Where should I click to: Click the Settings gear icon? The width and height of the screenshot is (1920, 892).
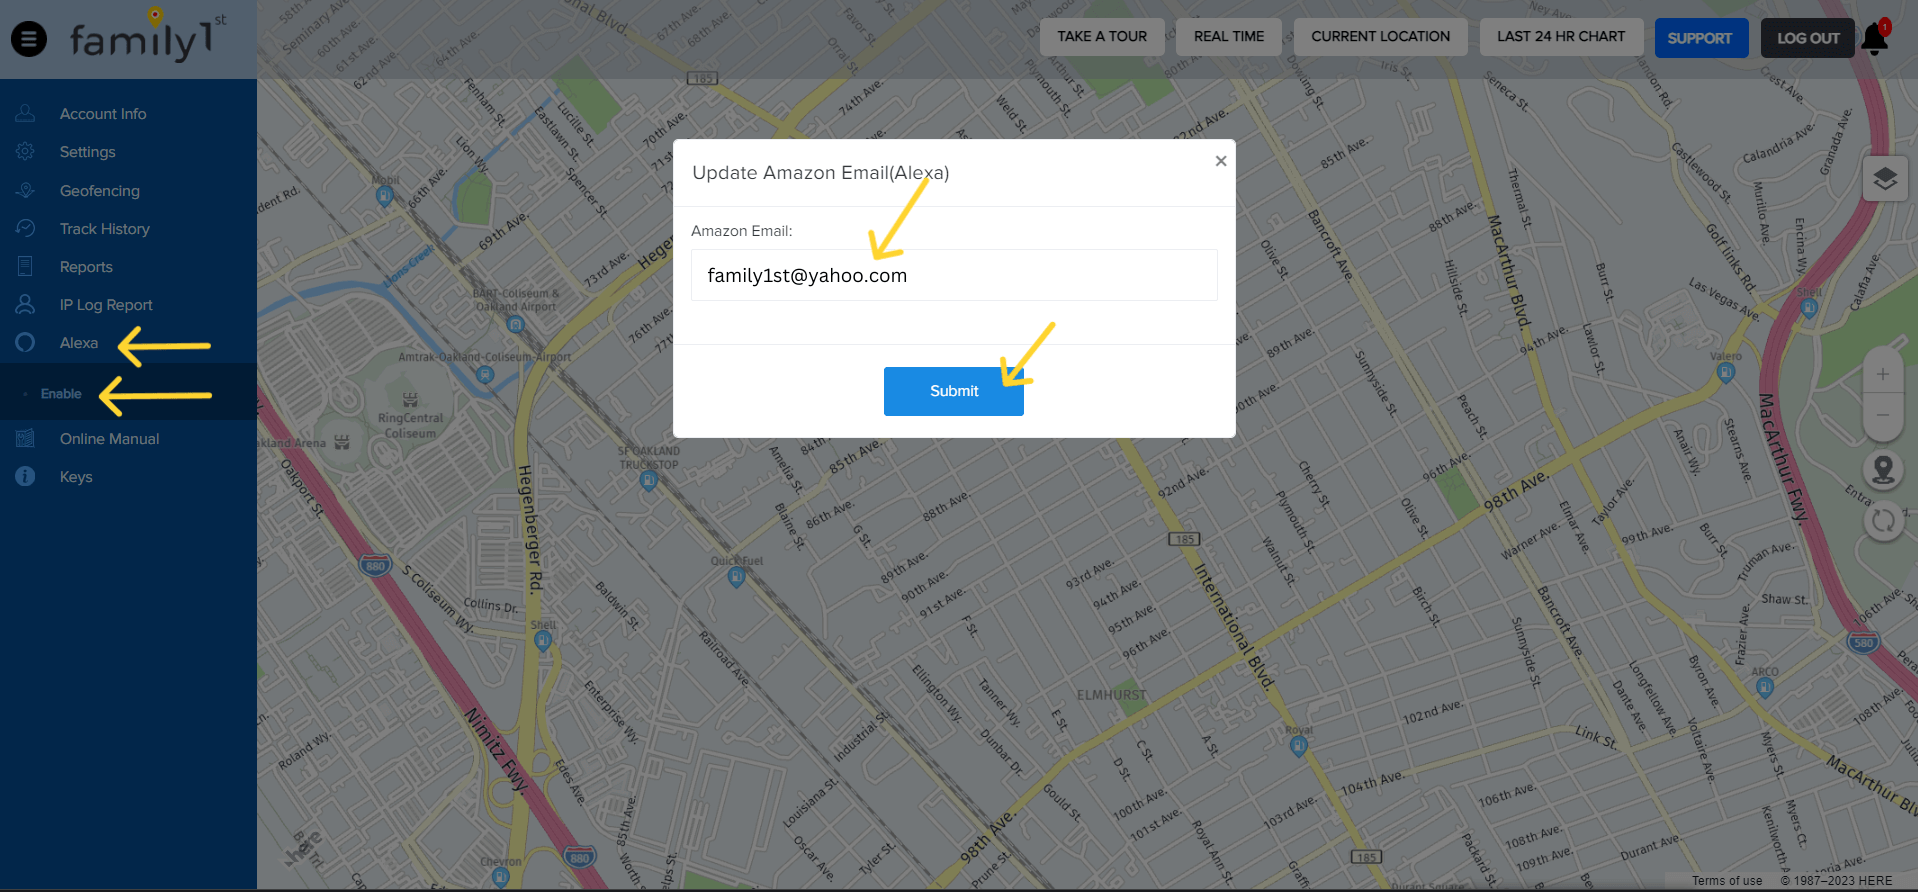pos(25,151)
